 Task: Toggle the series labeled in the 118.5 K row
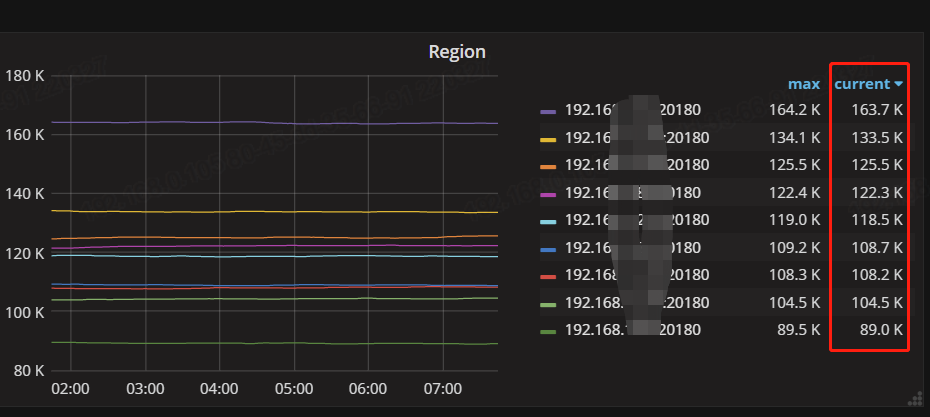[637, 220]
